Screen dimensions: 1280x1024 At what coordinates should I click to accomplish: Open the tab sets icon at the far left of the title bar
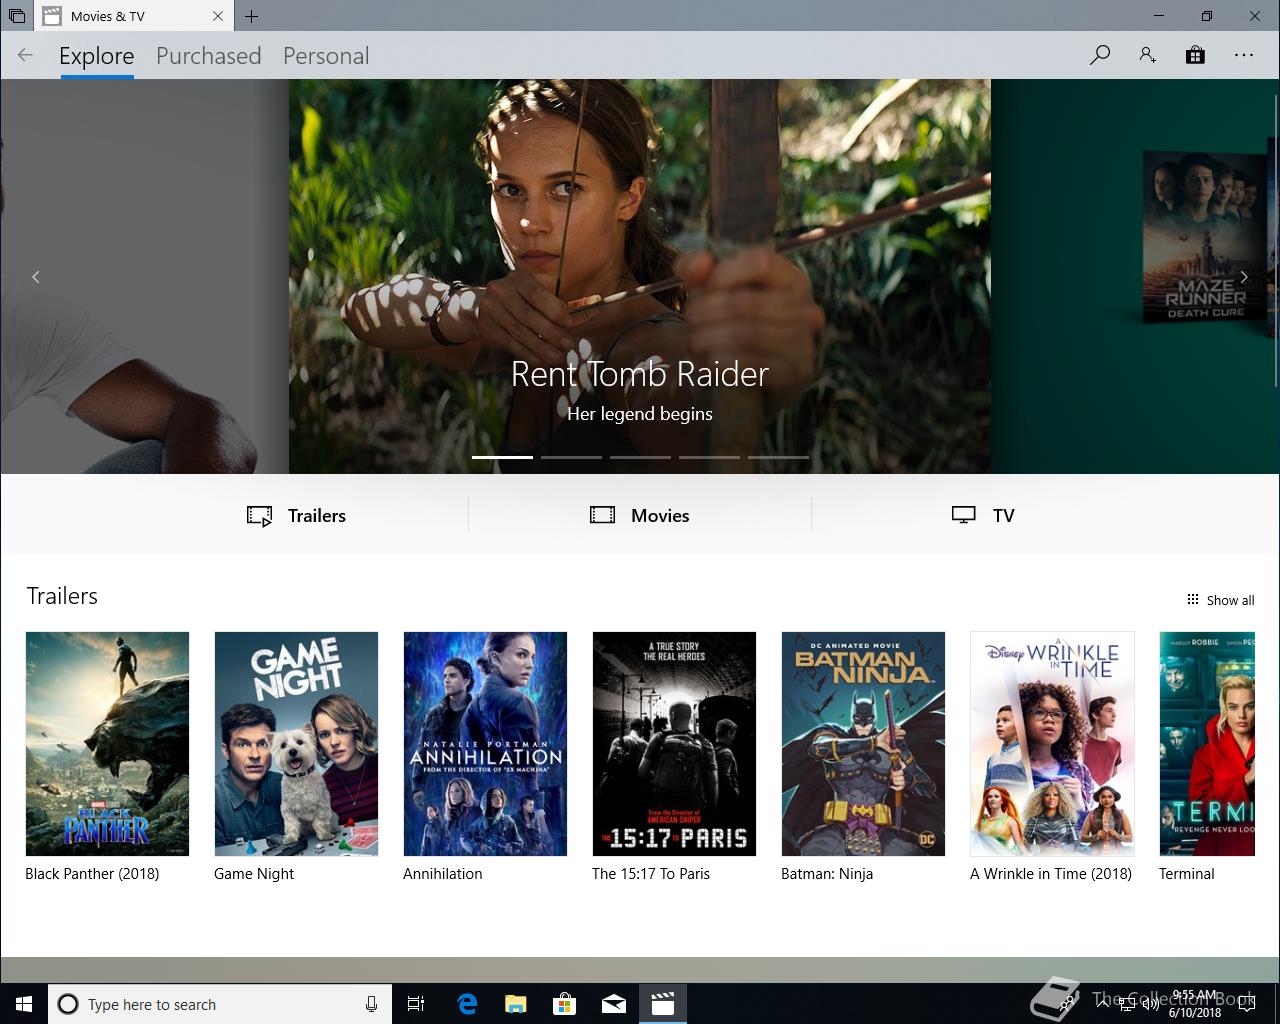pyautogui.click(x=16, y=16)
